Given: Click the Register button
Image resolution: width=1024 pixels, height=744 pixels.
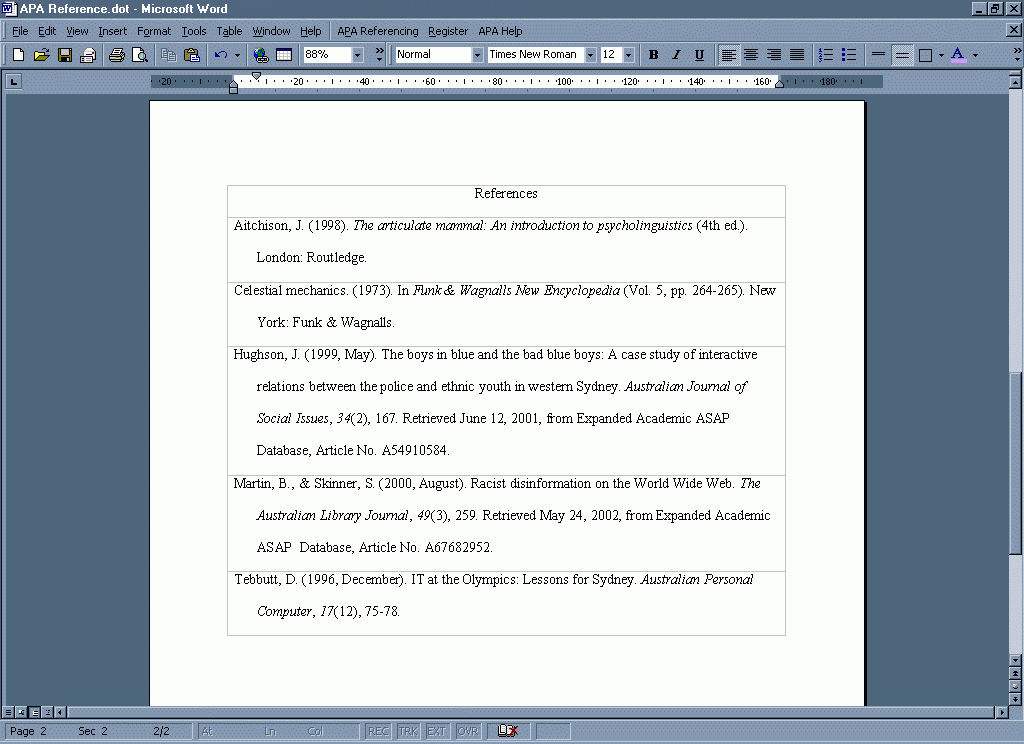Looking at the screenshot, I should point(447,31).
